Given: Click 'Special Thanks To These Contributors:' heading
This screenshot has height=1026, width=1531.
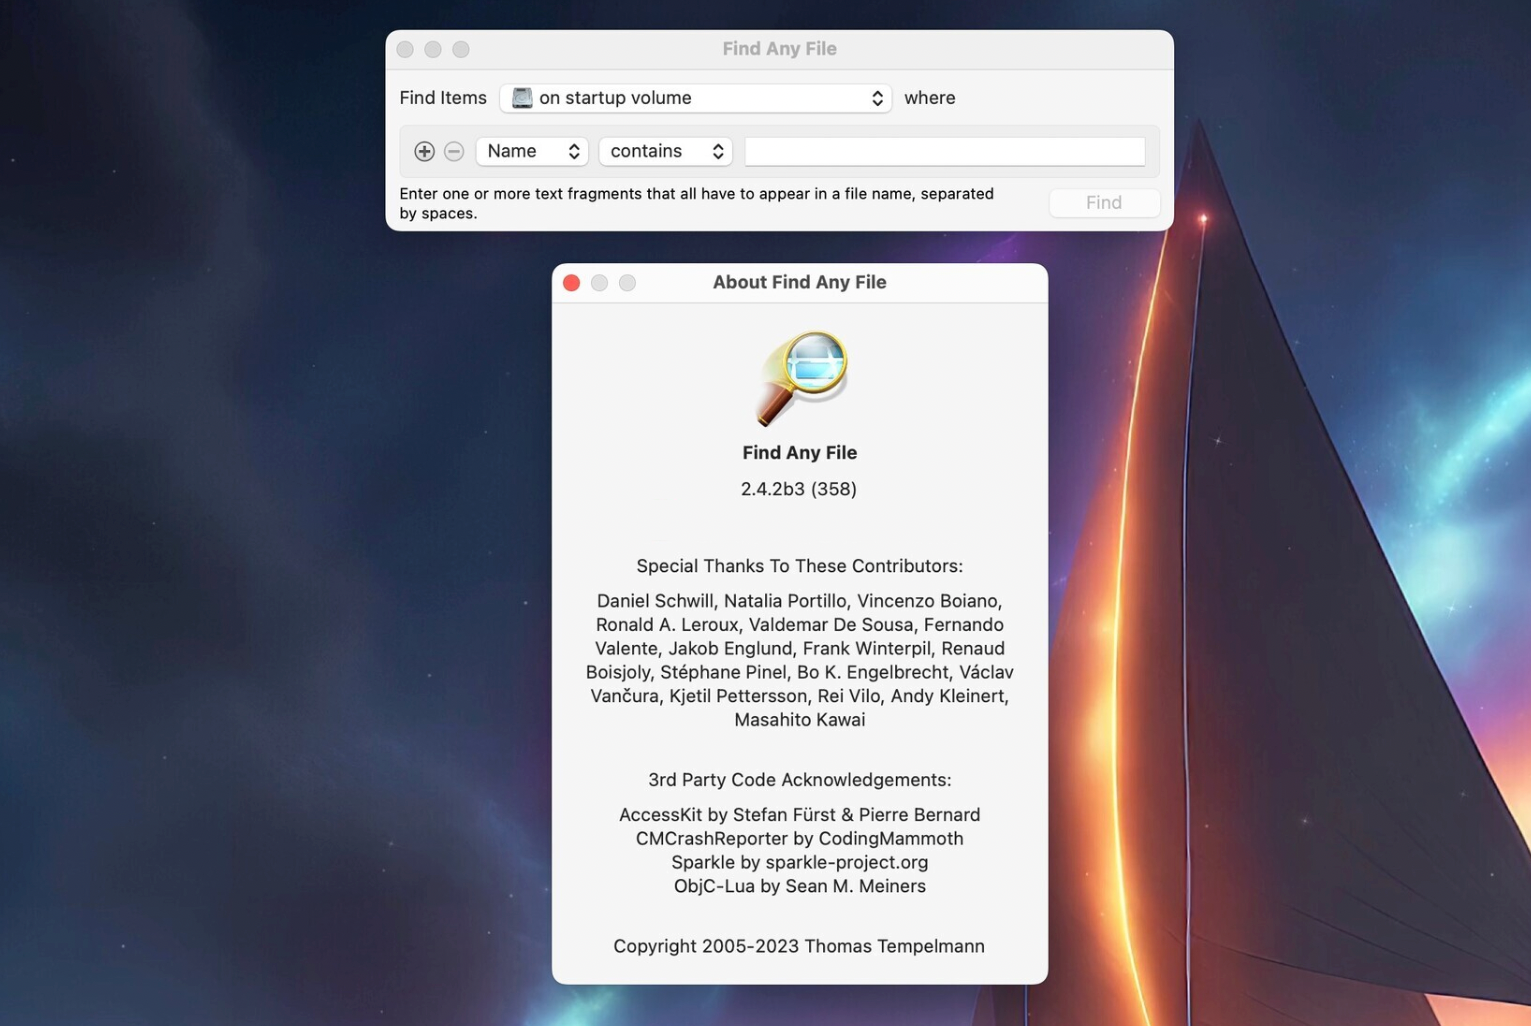Looking at the screenshot, I should tap(800, 566).
